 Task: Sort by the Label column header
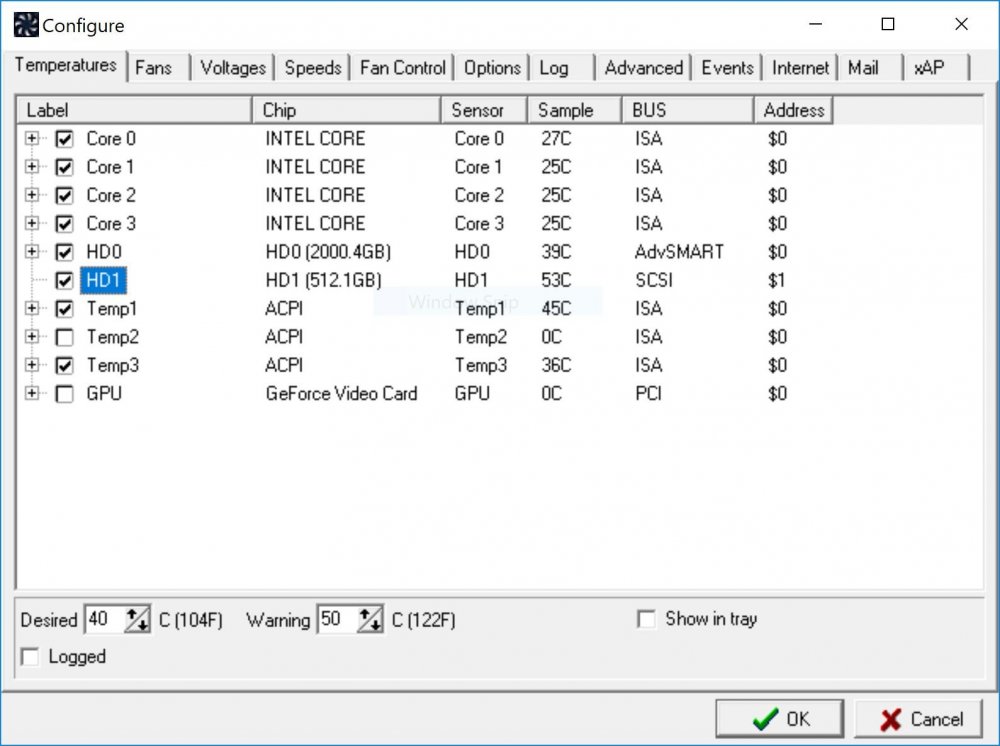[x=135, y=110]
